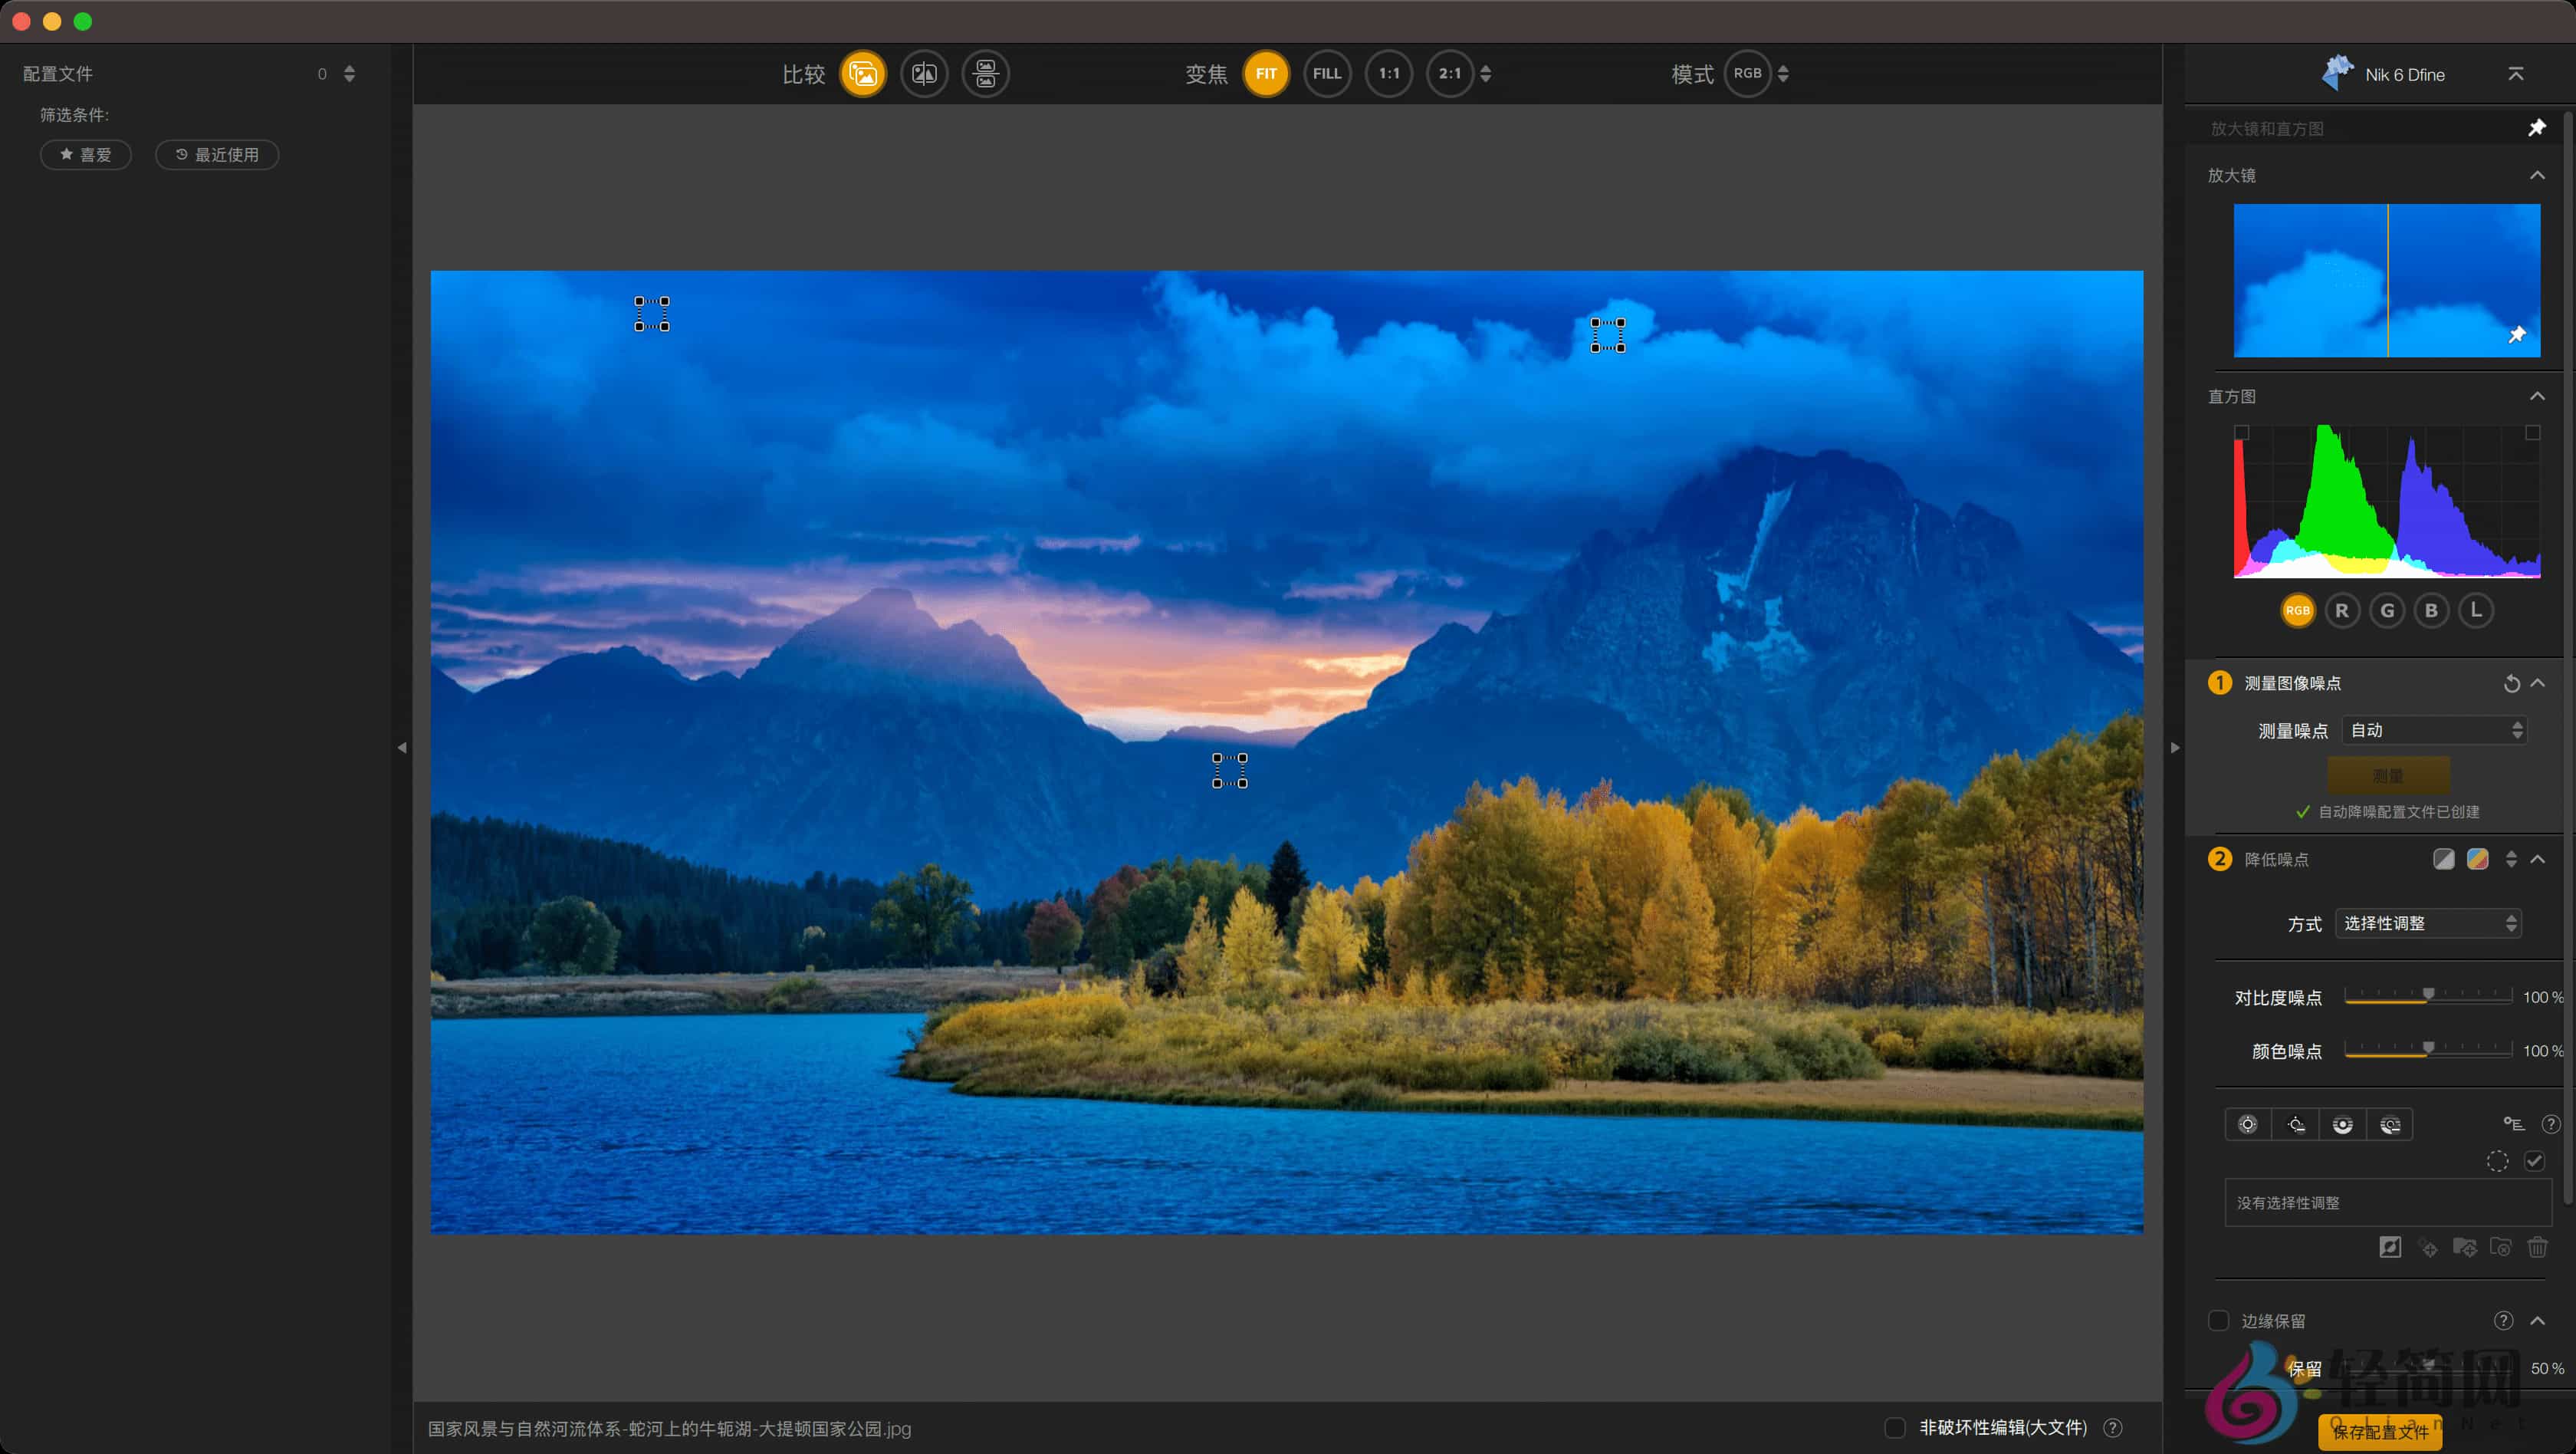Toggle the 边缘保留 option

pos(2220,1320)
